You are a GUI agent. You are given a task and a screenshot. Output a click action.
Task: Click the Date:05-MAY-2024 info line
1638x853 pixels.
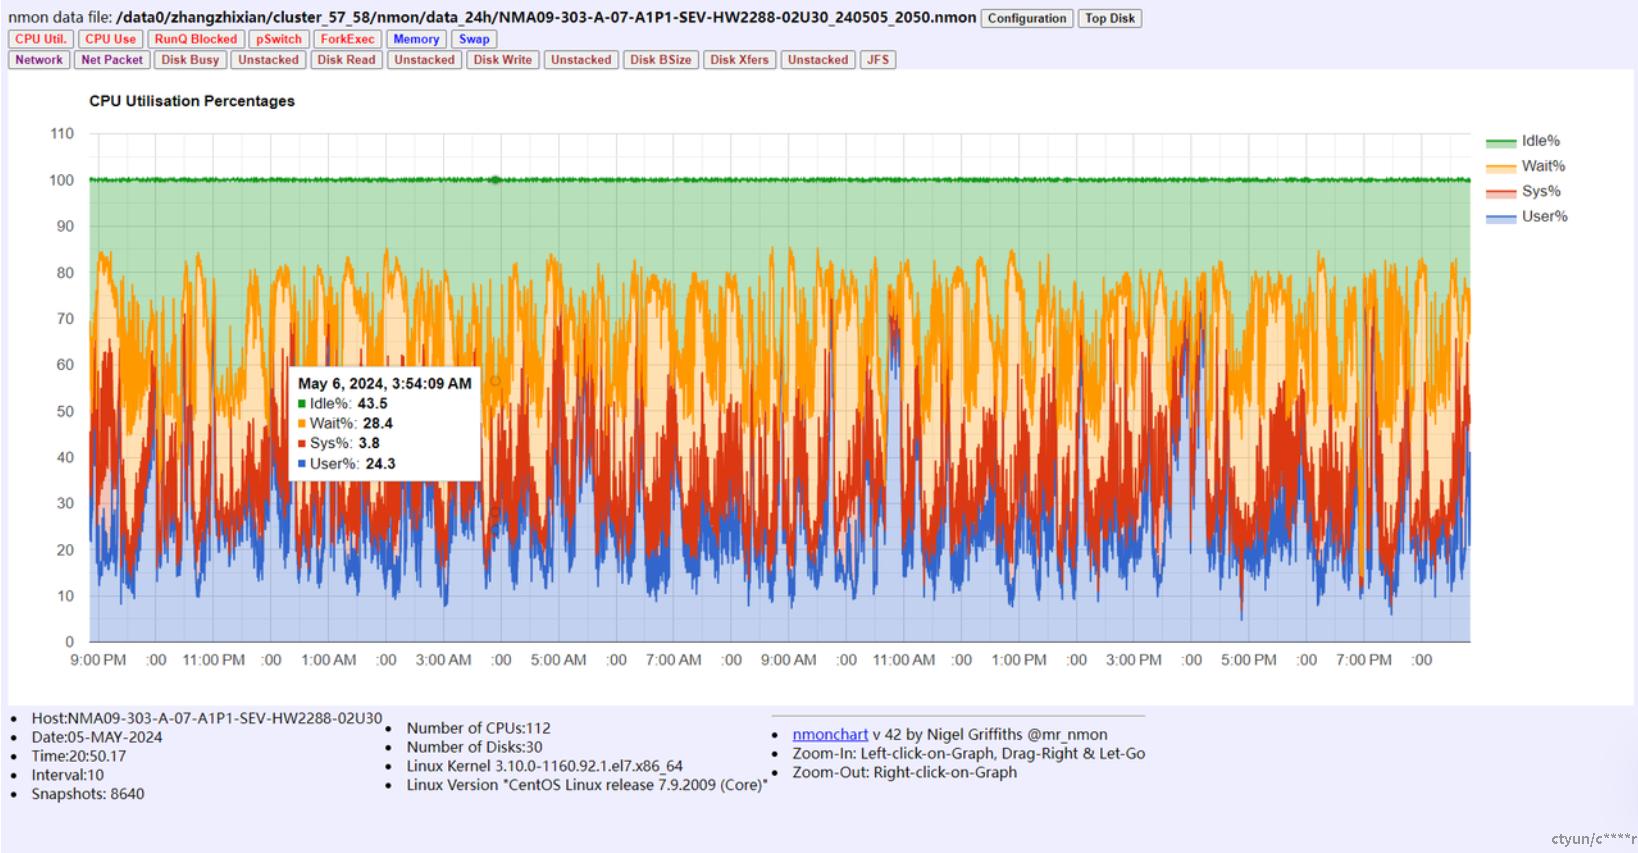tap(97, 737)
